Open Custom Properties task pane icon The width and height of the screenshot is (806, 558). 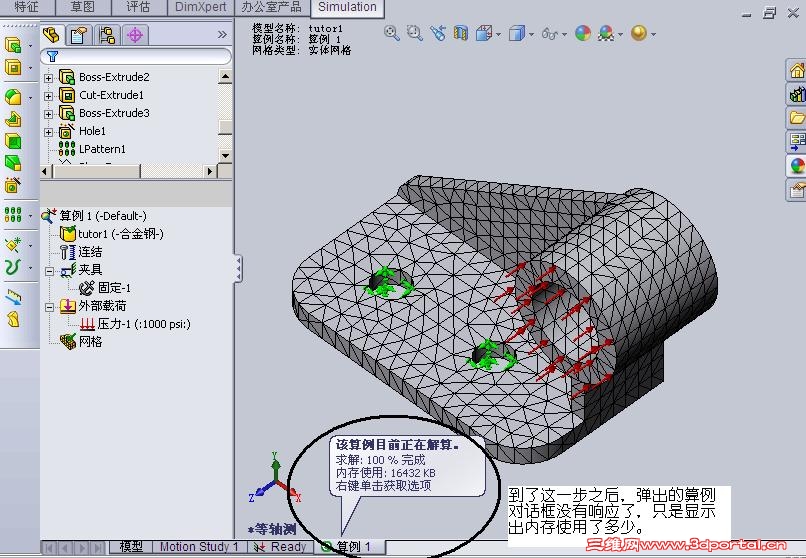coord(796,190)
